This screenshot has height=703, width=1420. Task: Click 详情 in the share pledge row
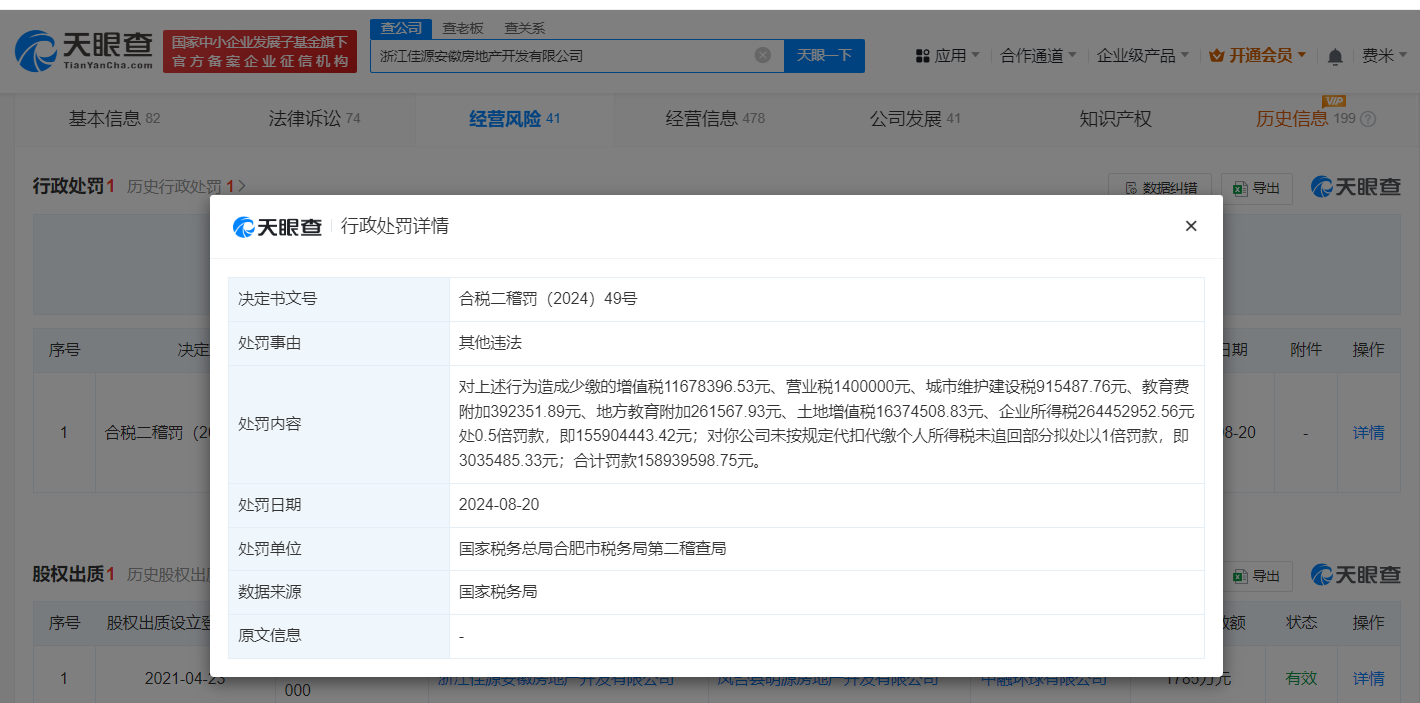1368,677
